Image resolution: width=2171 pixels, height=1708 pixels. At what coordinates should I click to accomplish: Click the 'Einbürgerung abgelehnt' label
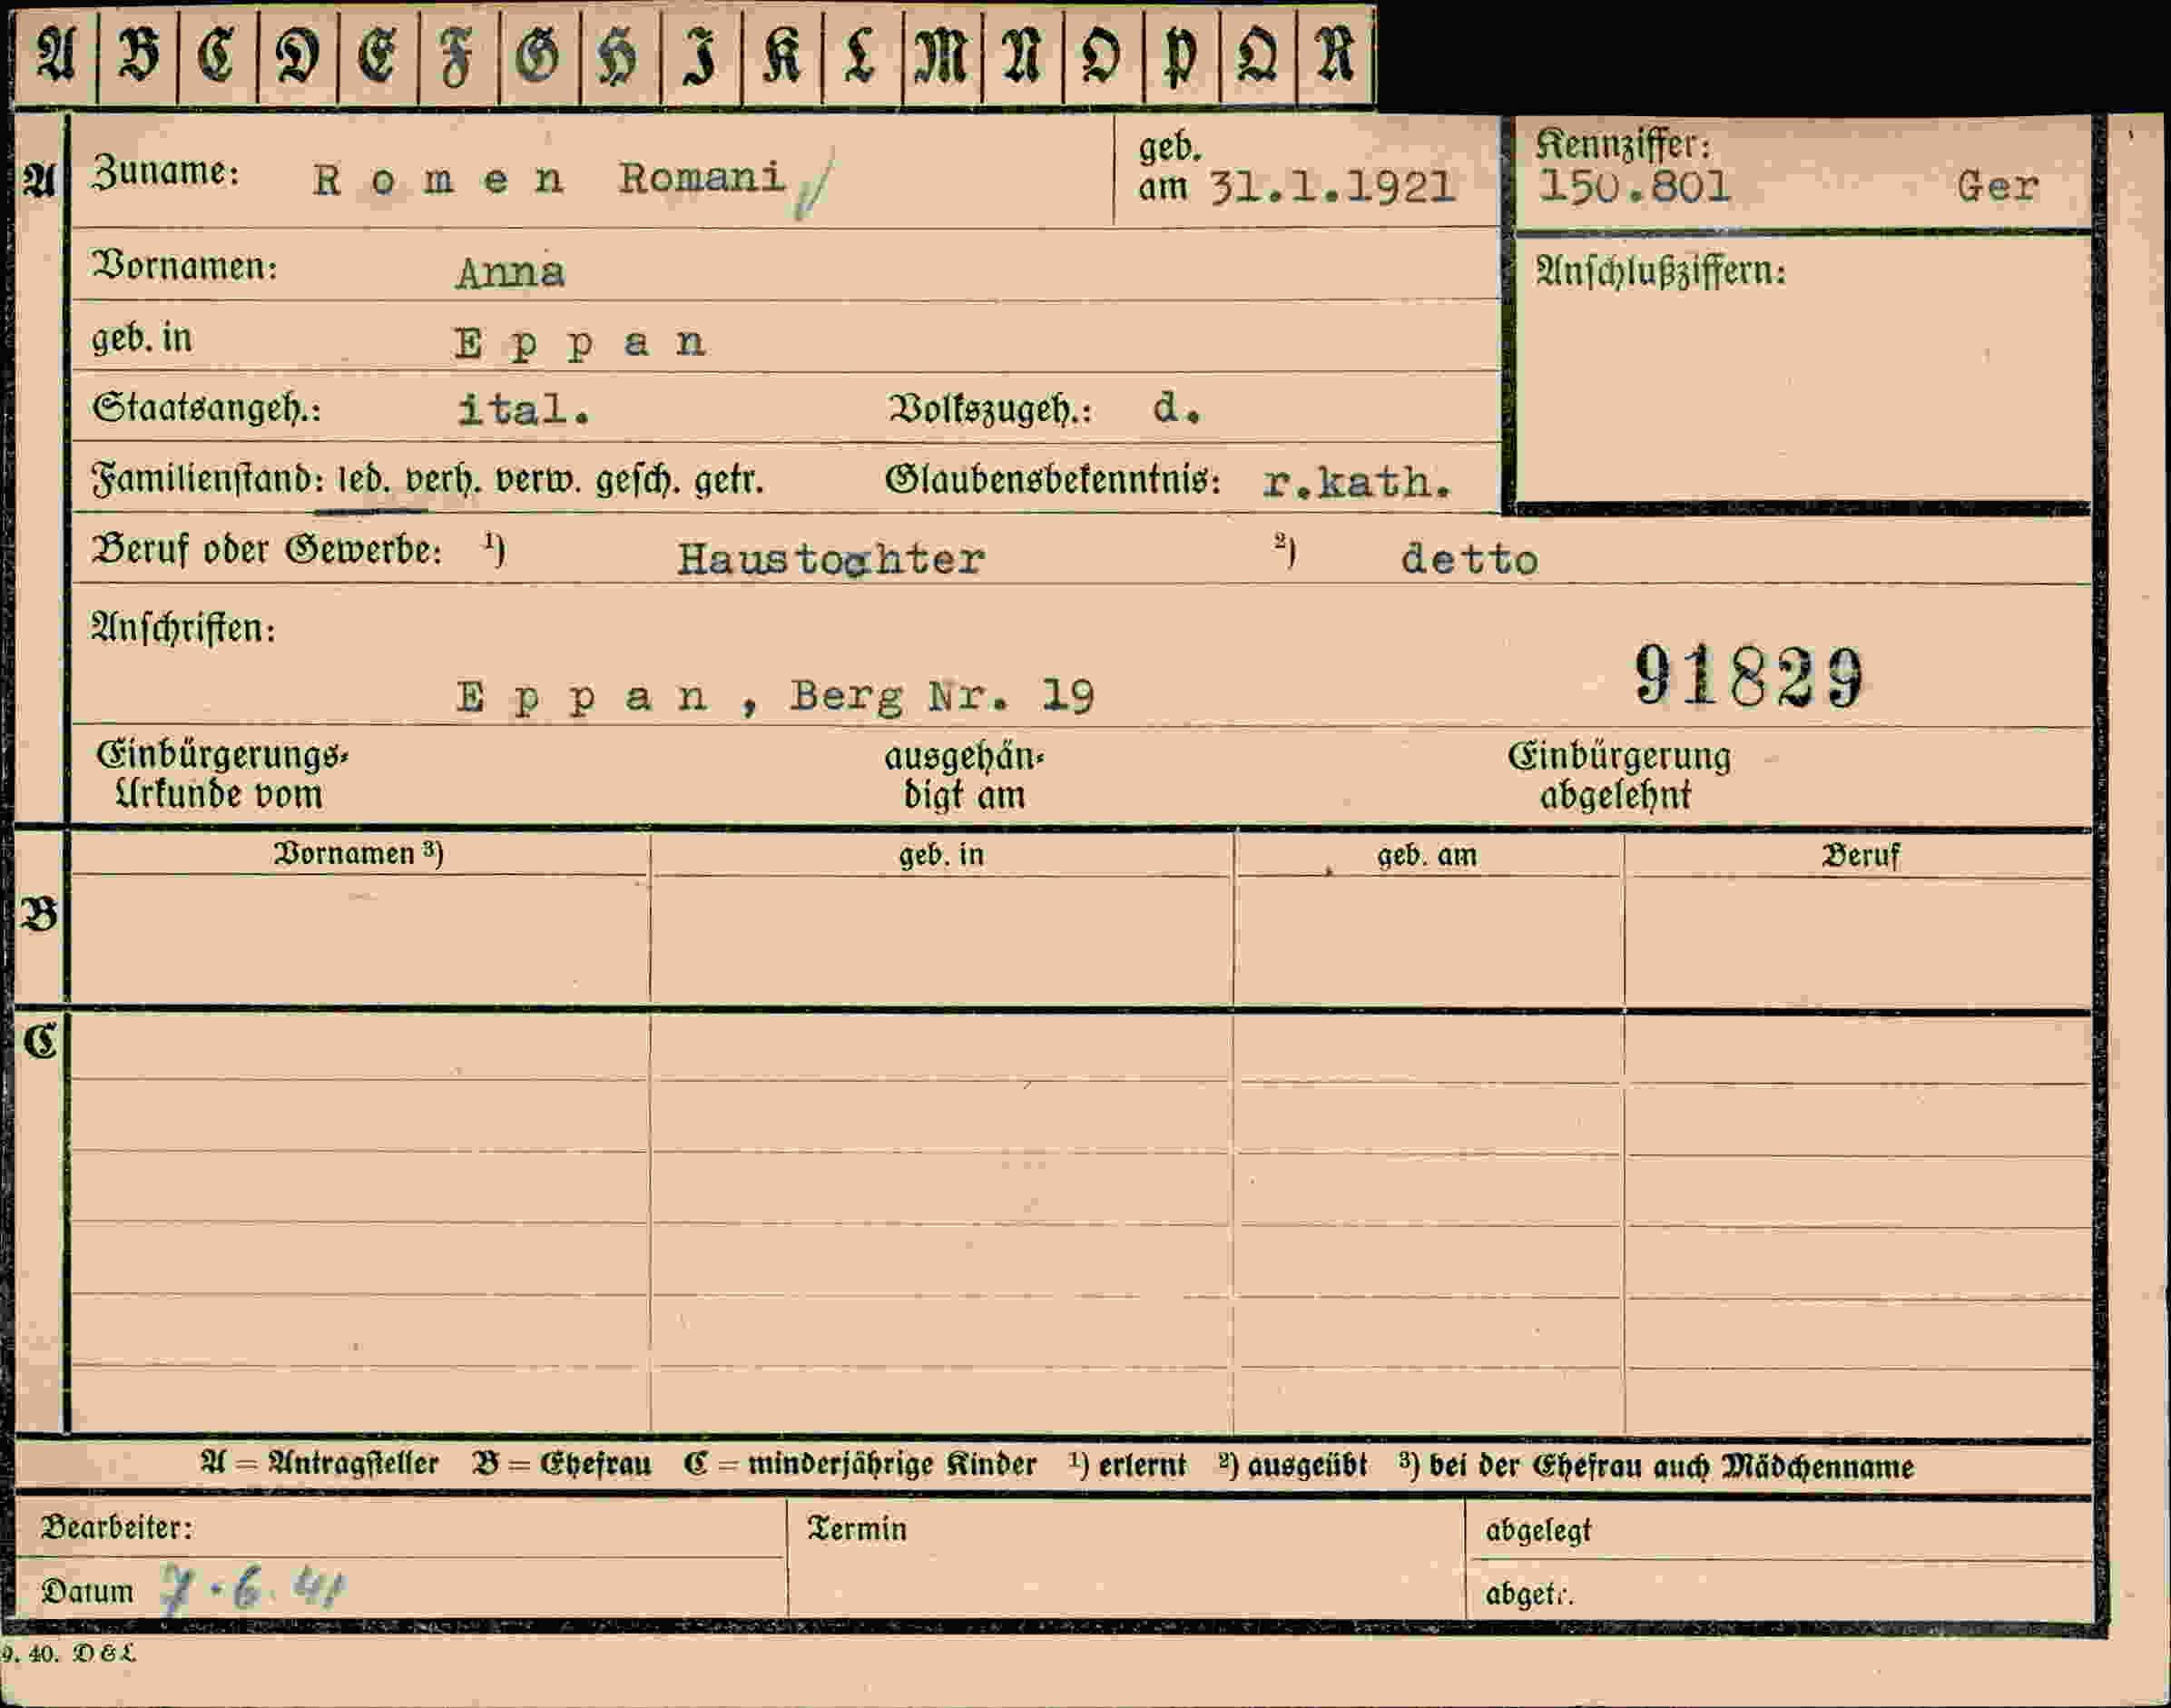[x=1619, y=775]
